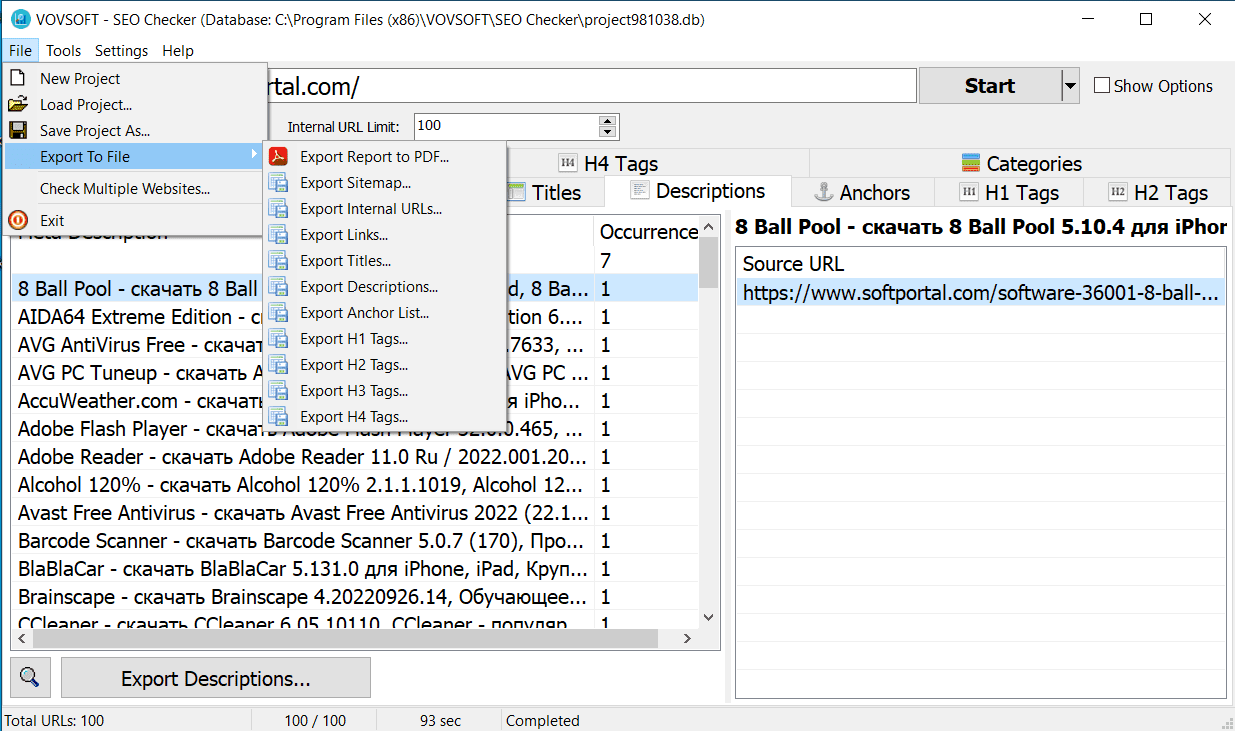Click the softportal.com source URL row
The height and width of the screenshot is (731, 1235).
(x=980, y=292)
